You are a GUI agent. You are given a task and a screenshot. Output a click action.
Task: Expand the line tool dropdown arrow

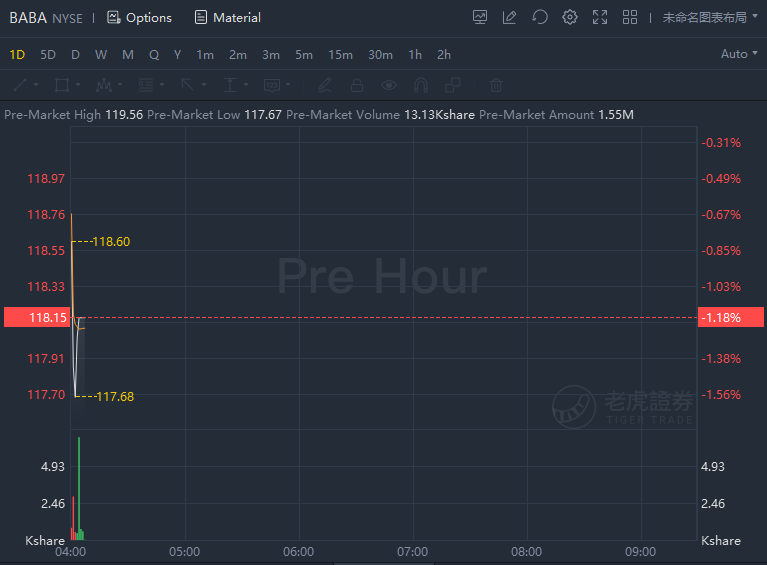[36, 85]
